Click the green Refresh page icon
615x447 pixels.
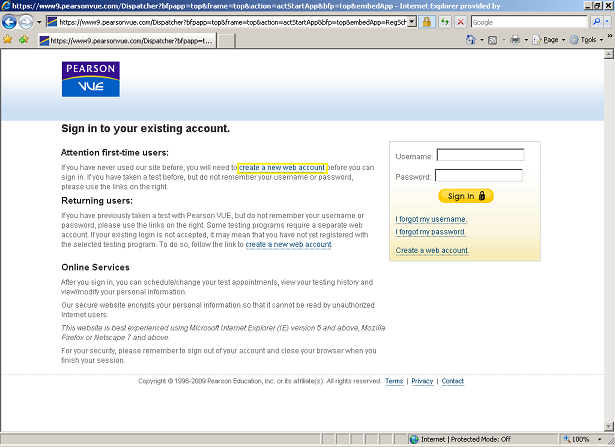tap(445, 22)
